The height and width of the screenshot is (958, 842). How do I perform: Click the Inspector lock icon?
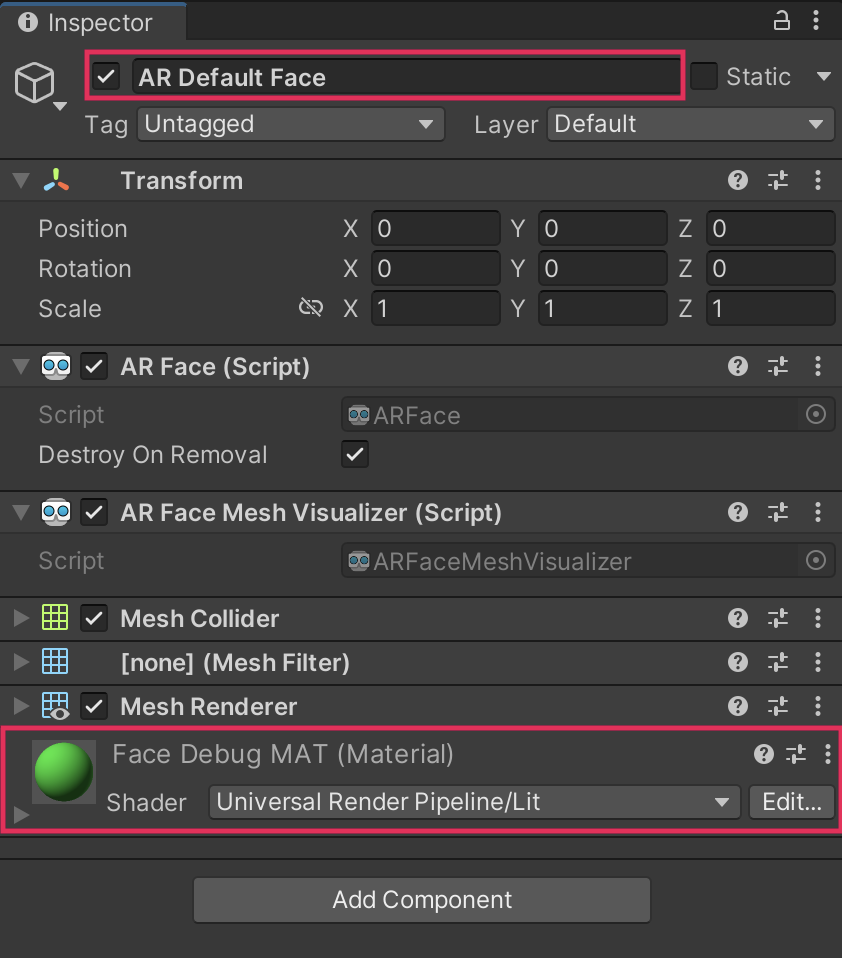tap(782, 21)
